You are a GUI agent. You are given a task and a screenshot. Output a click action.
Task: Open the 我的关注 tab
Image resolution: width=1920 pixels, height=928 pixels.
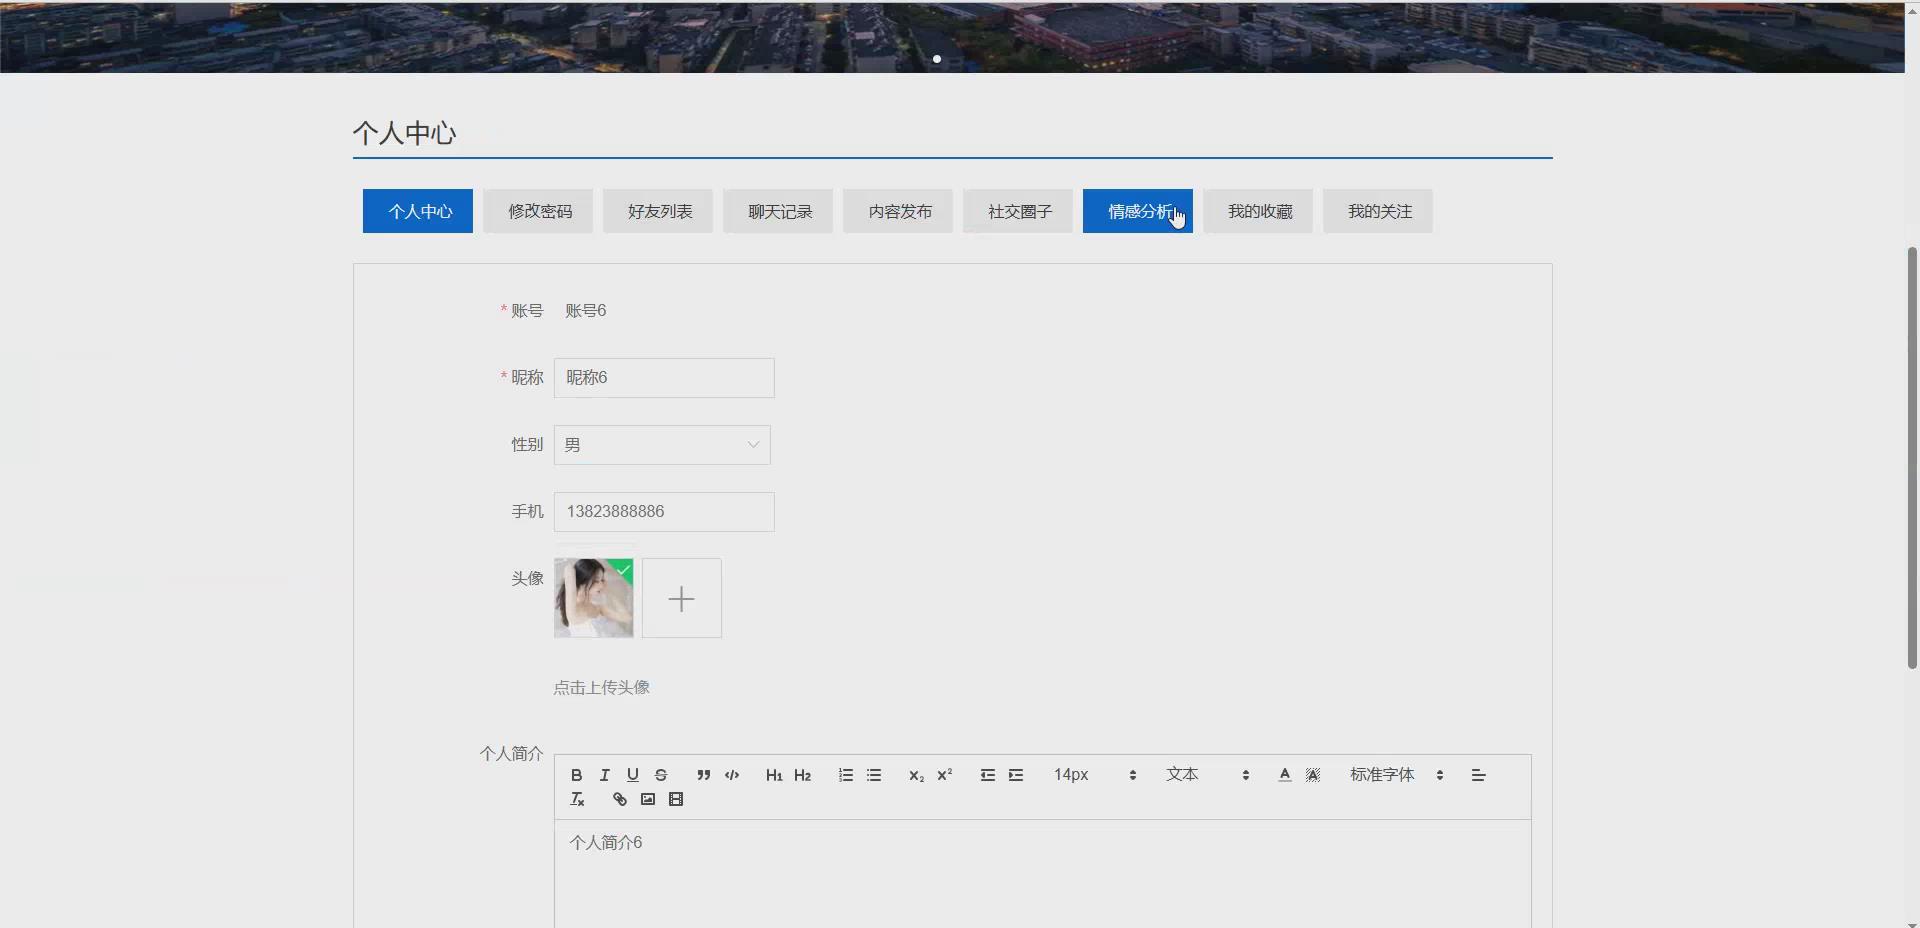[x=1378, y=211]
